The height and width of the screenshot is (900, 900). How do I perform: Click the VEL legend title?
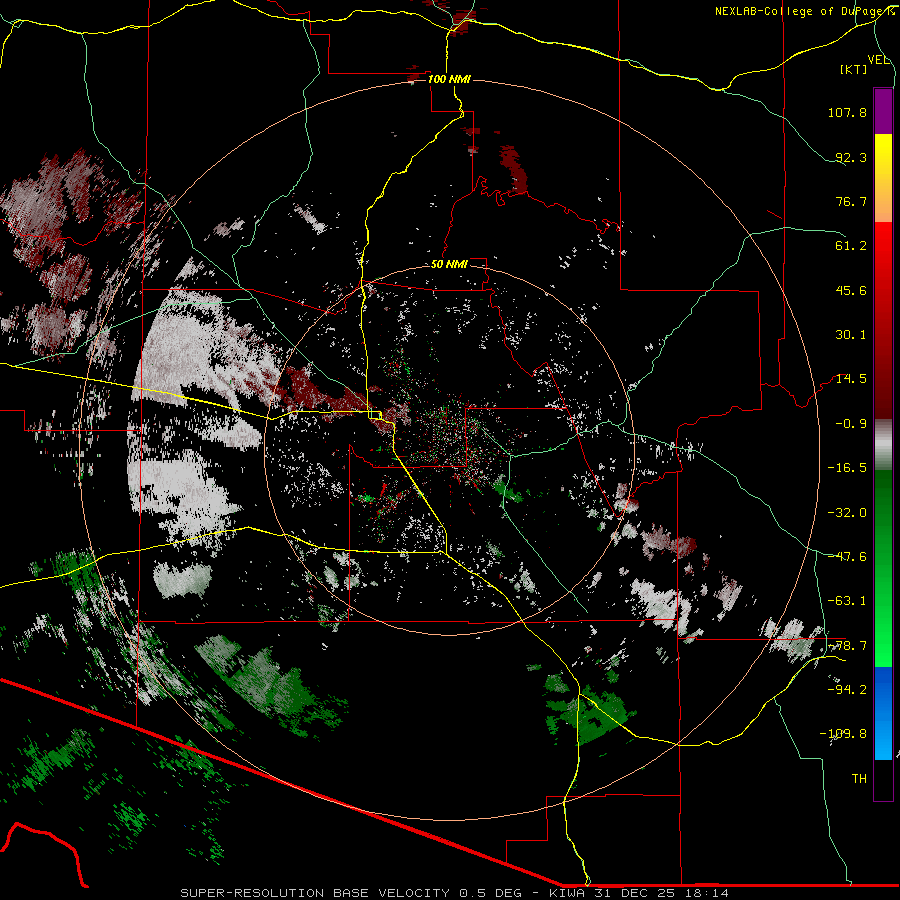coord(878,60)
